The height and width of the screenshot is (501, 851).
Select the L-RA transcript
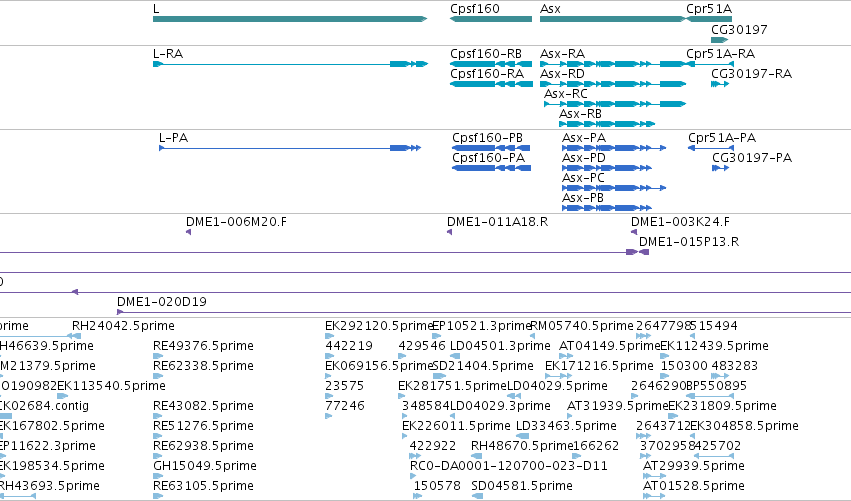point(290,64)
